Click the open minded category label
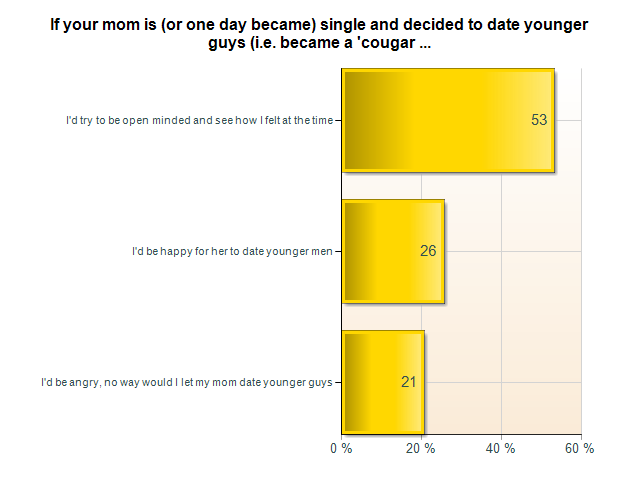Viewport: 640px width, 480px height. tap(200, 120)
